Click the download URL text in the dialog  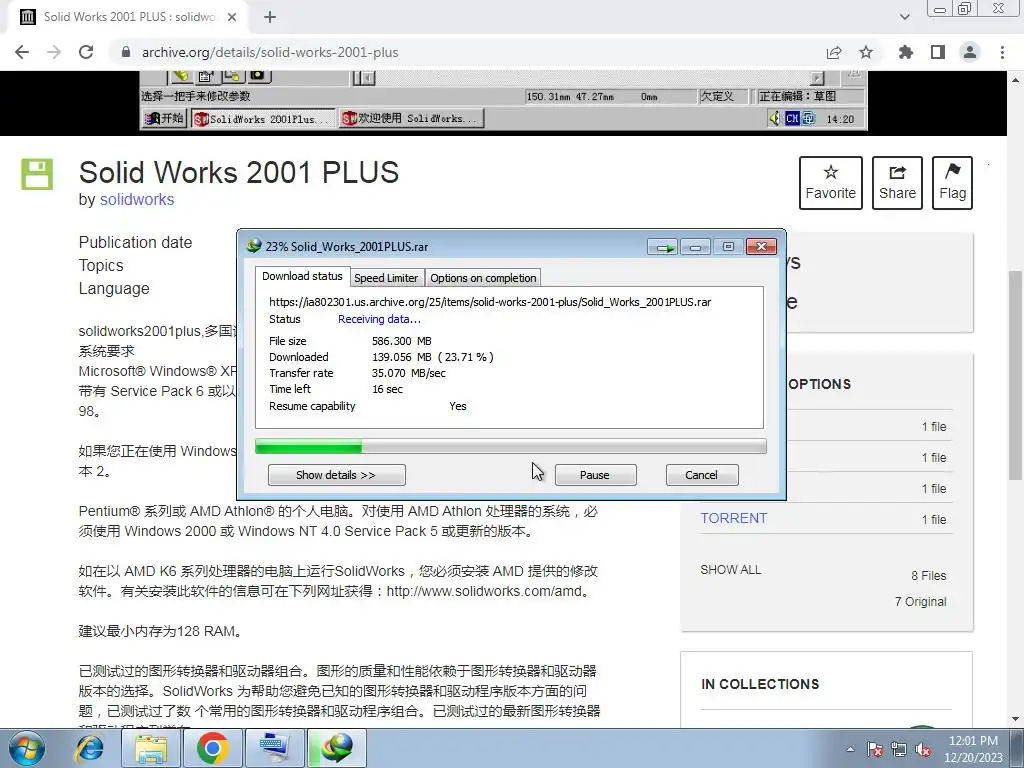[490, 302]
